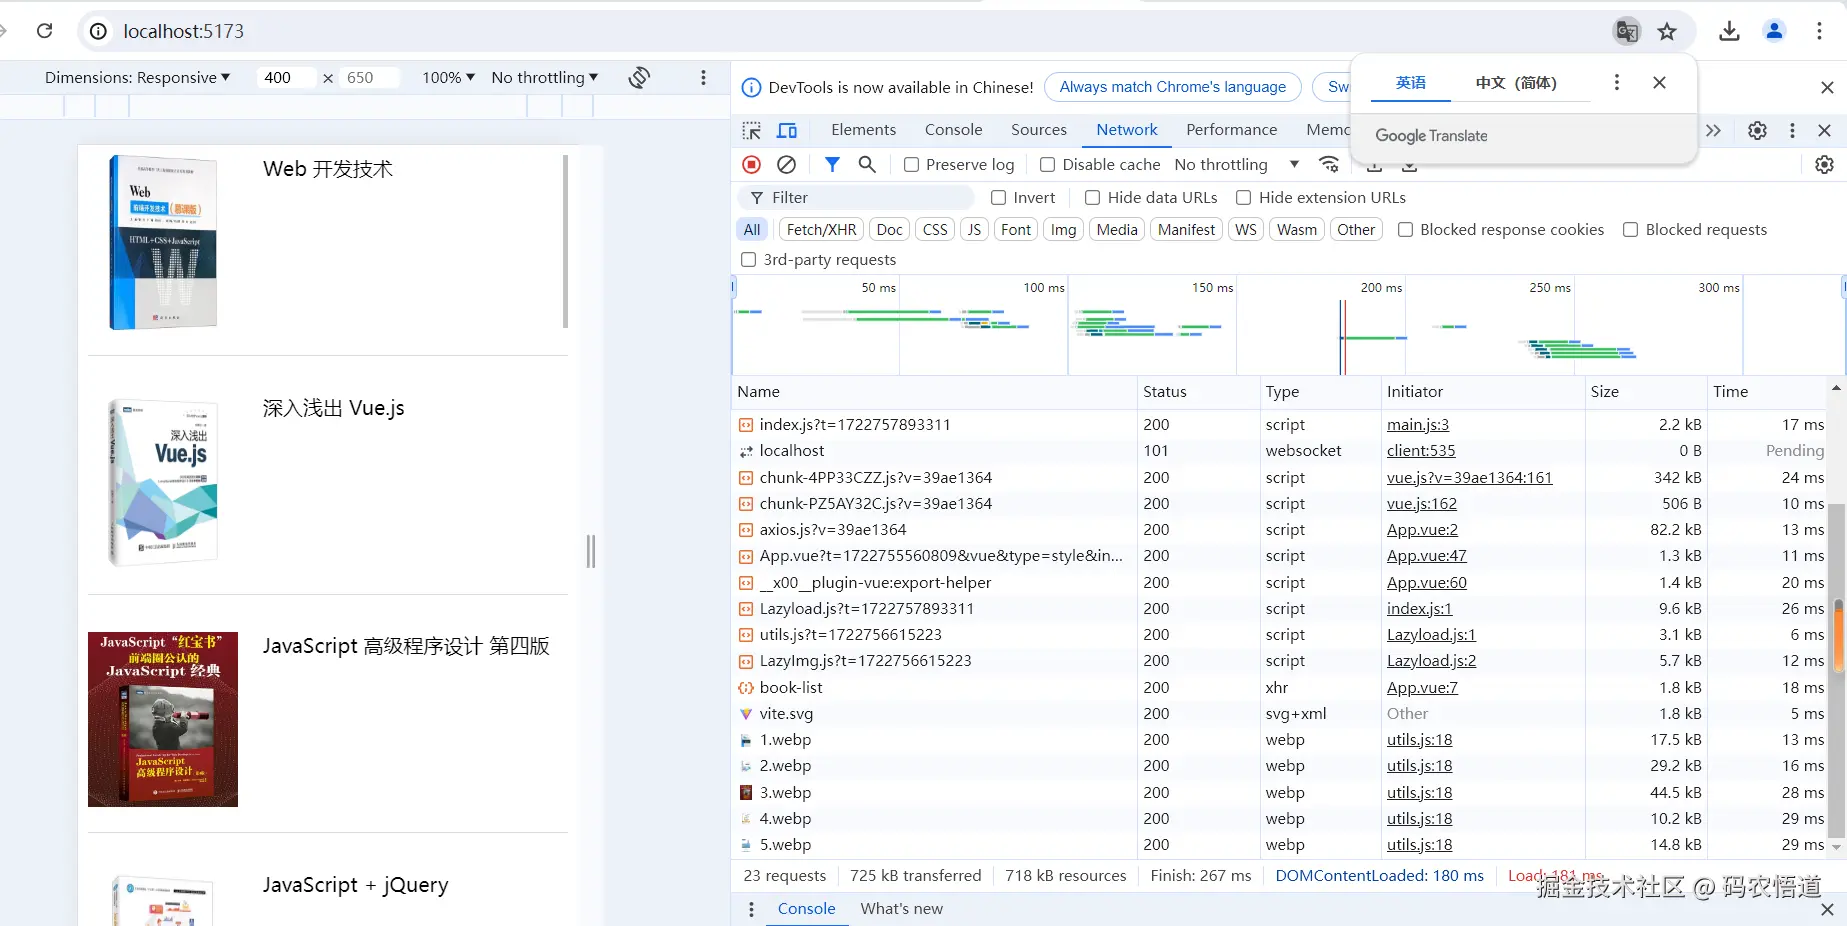This screenshot has width=1847, height=926.
Task: Open initiator link main.js:3
Action: point(1418,425)
